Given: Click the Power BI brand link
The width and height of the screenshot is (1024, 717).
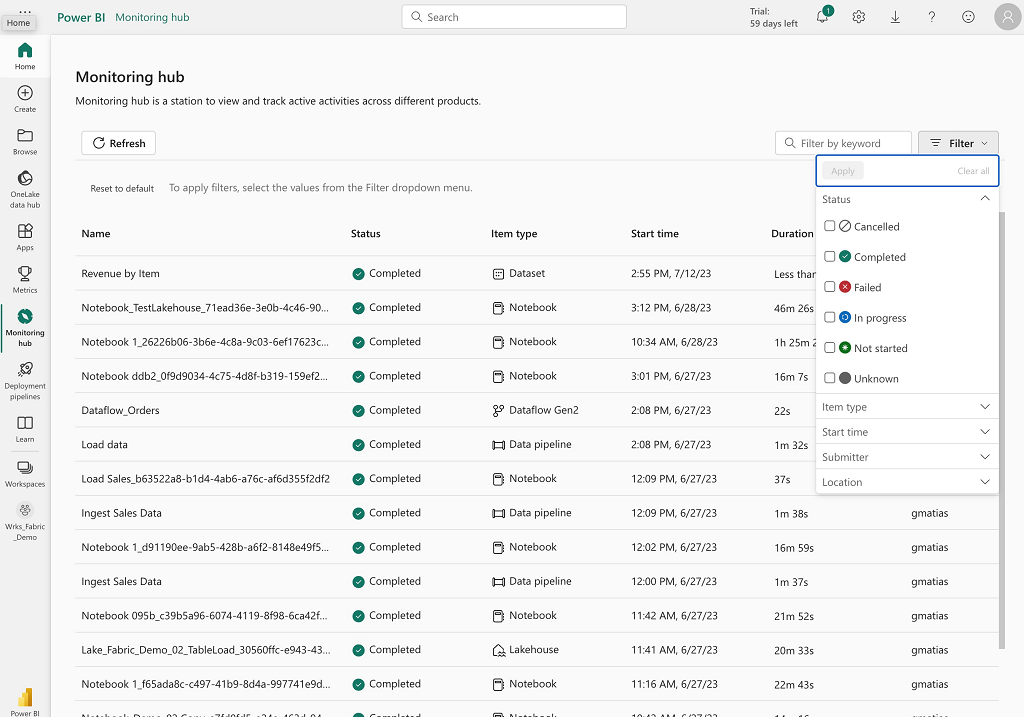Looking at the screenshot, I should point(81,18).
